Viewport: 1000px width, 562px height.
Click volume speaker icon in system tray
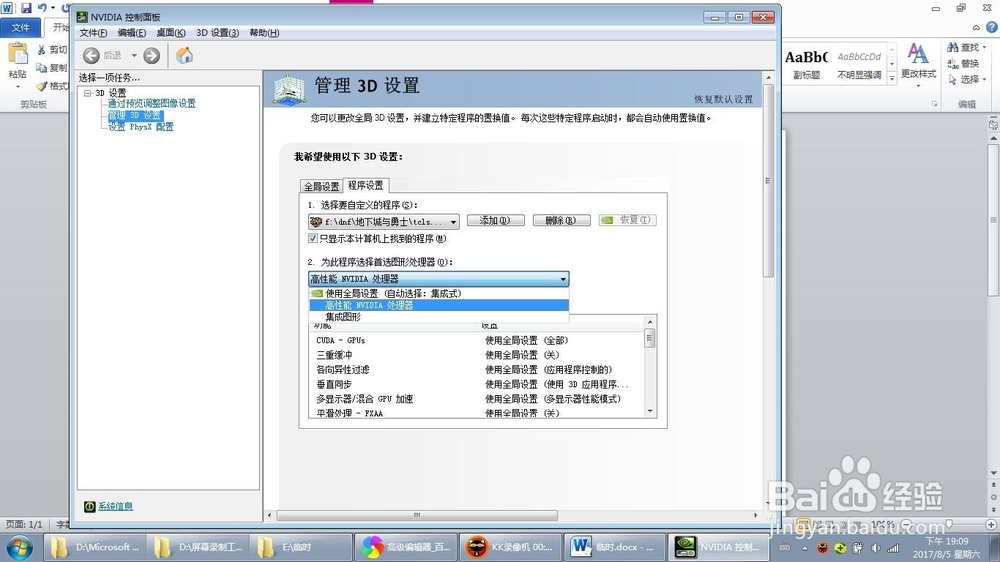pos(876,548)
